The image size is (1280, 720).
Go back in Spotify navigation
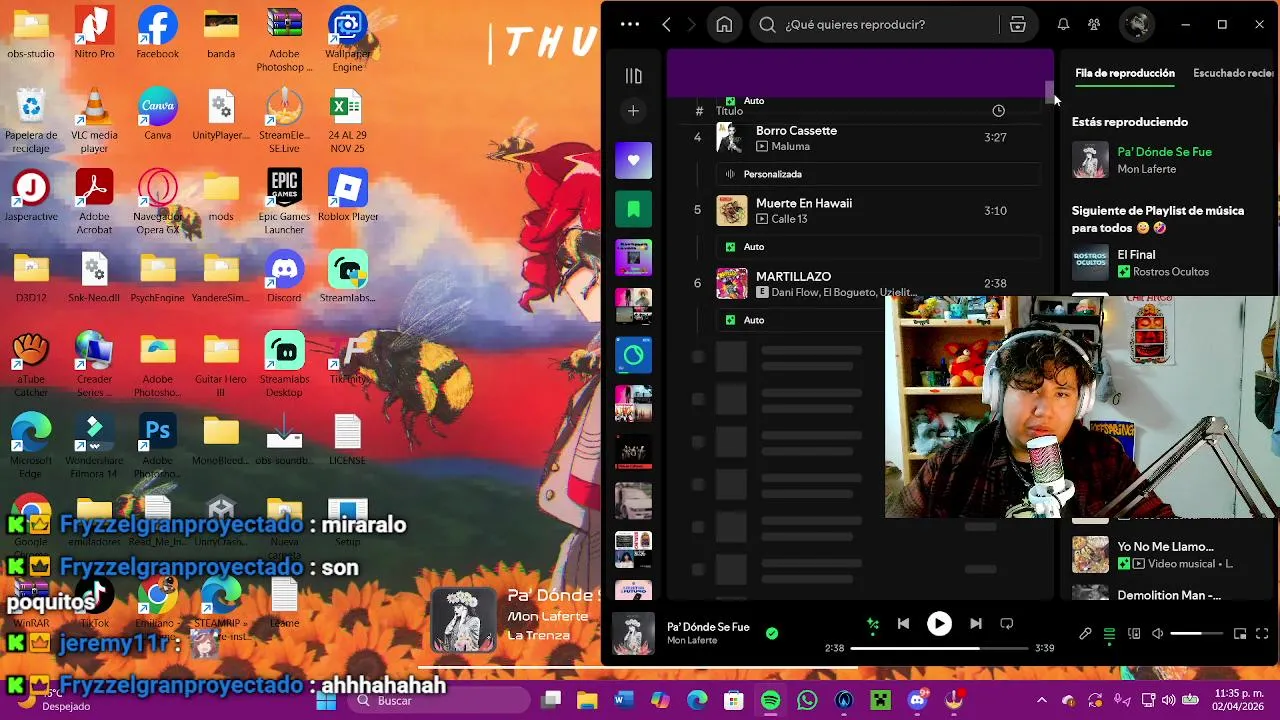point(667,24)
